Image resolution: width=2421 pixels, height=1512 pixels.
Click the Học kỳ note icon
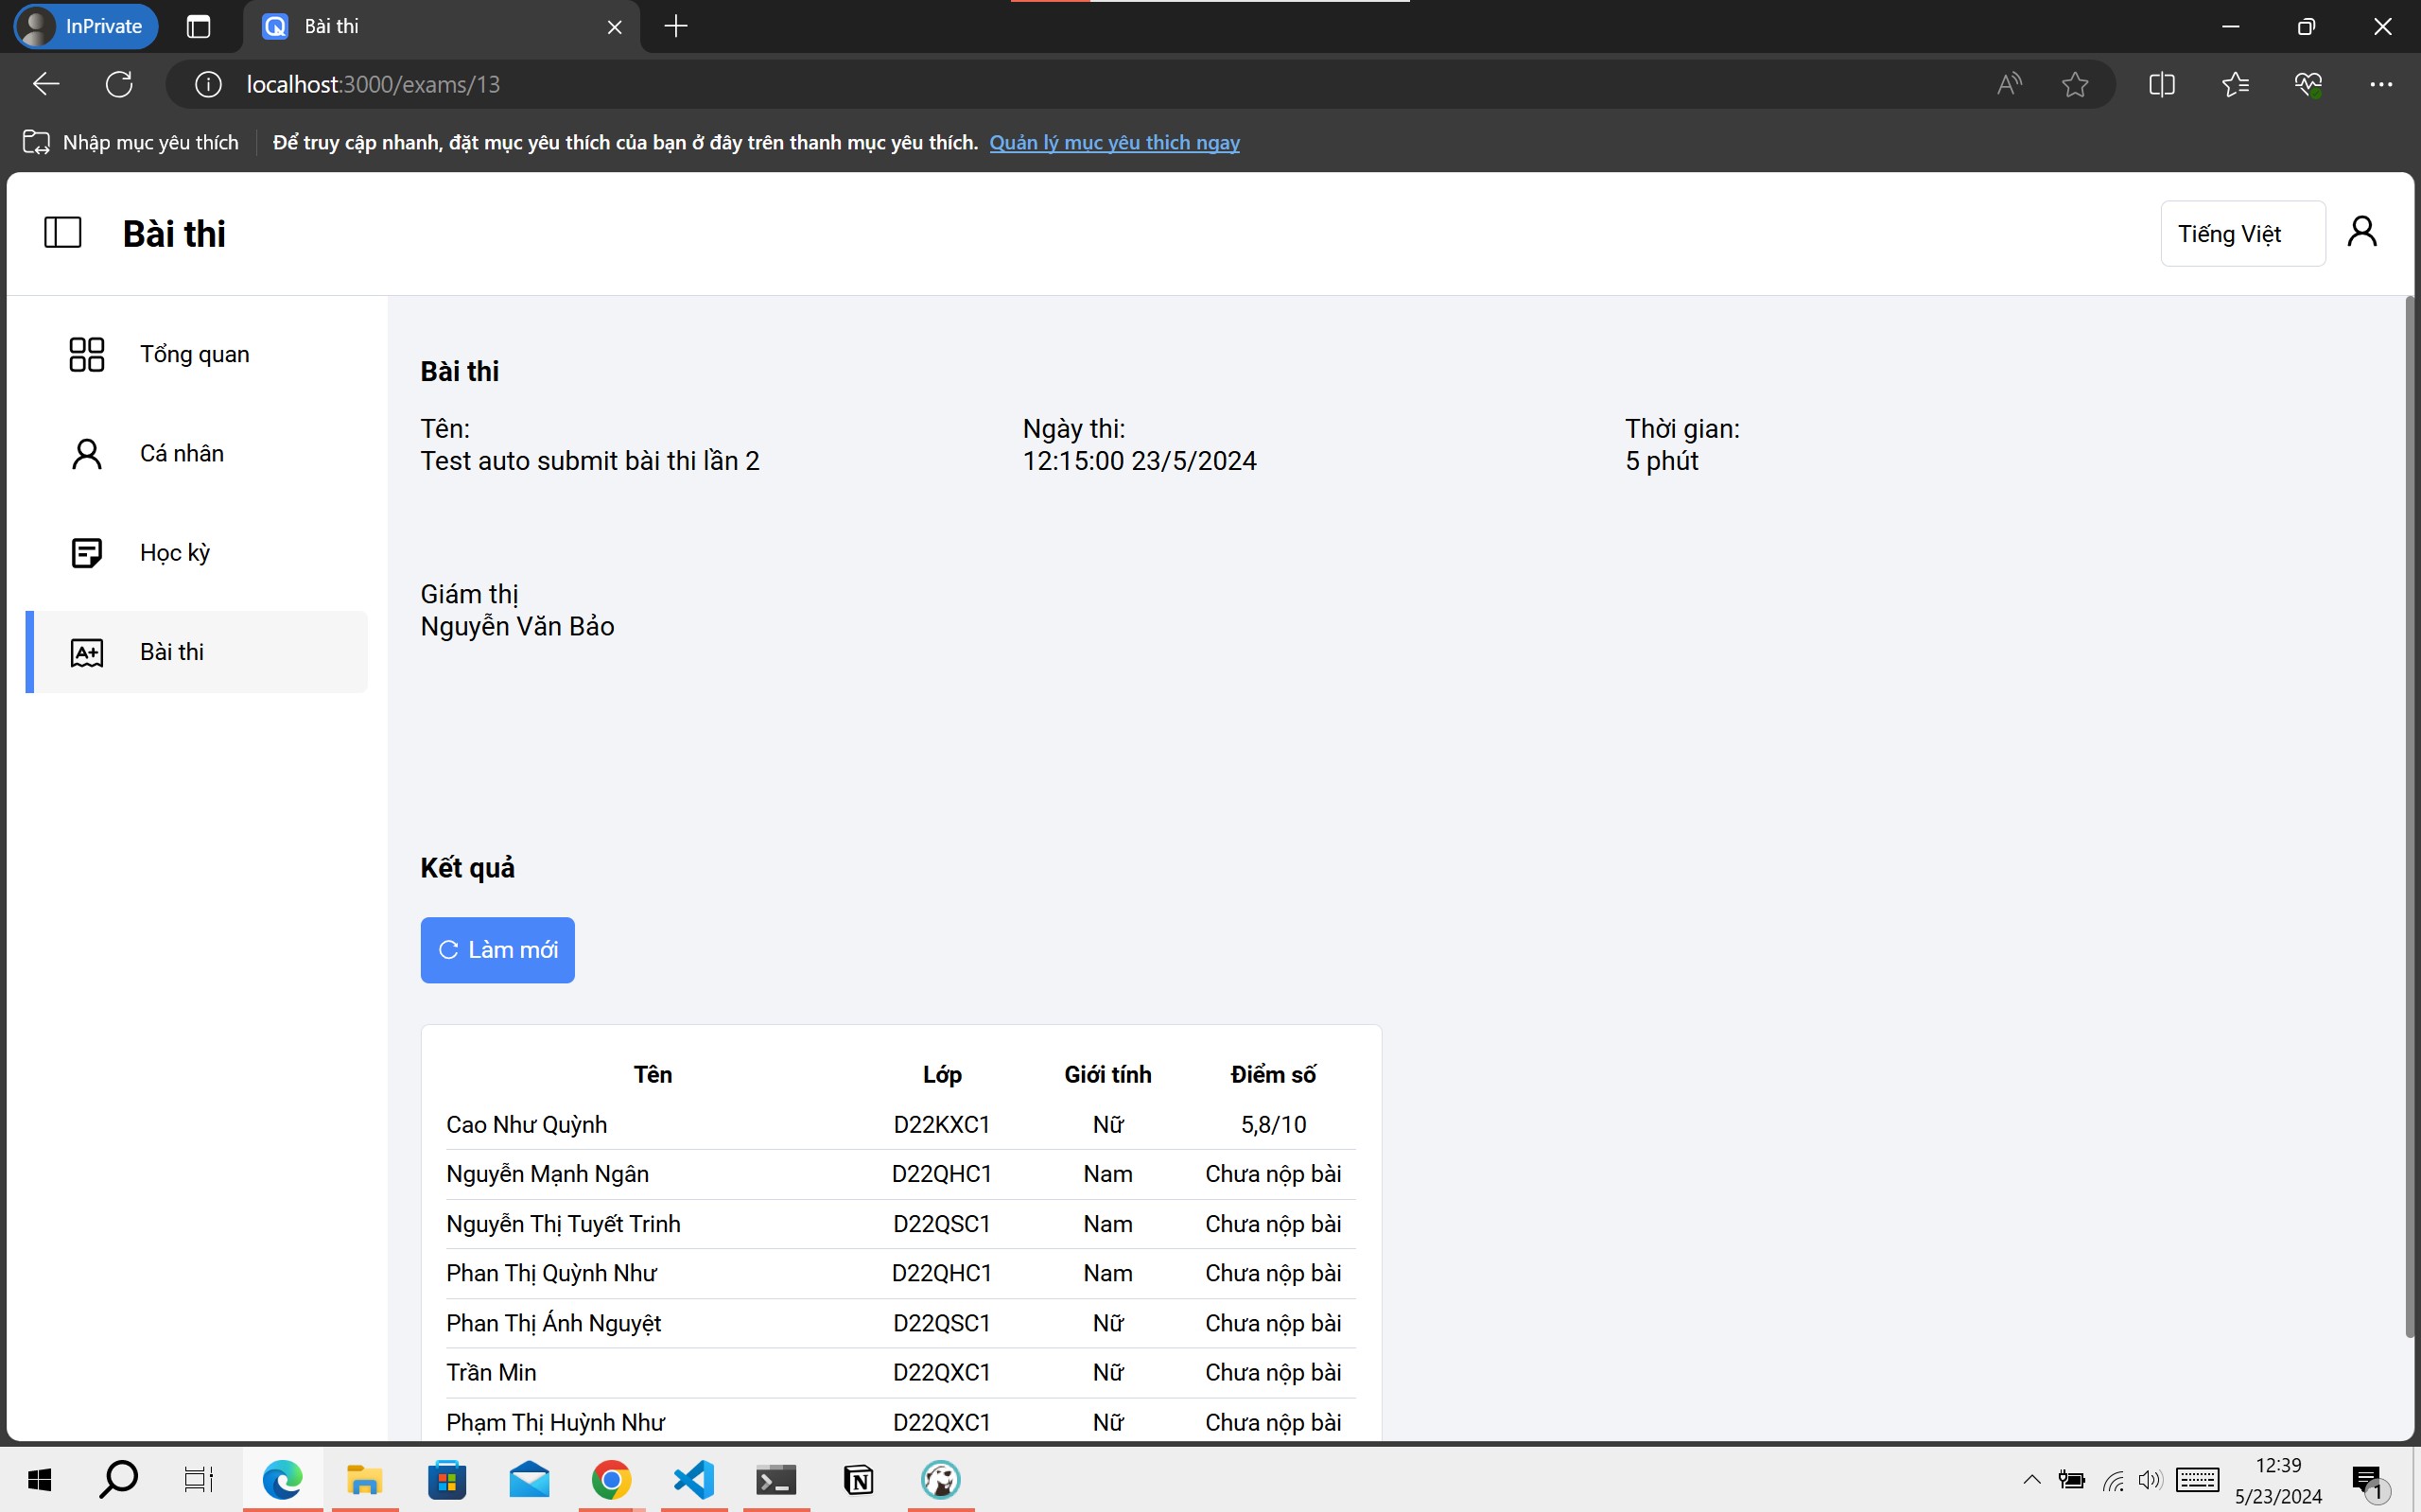click(x=87, y=553)
